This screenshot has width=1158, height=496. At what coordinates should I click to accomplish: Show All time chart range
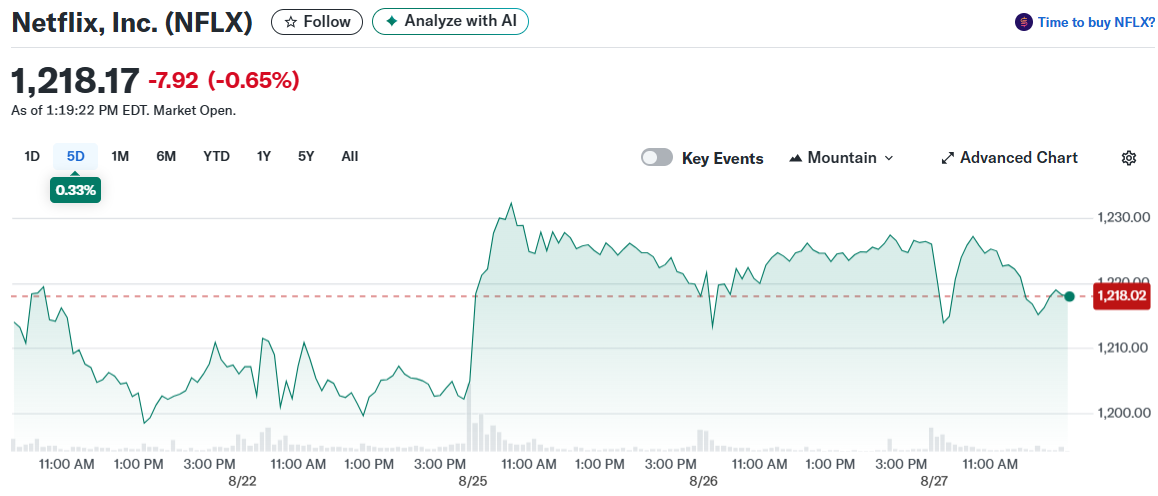click(x=350, y=156)
